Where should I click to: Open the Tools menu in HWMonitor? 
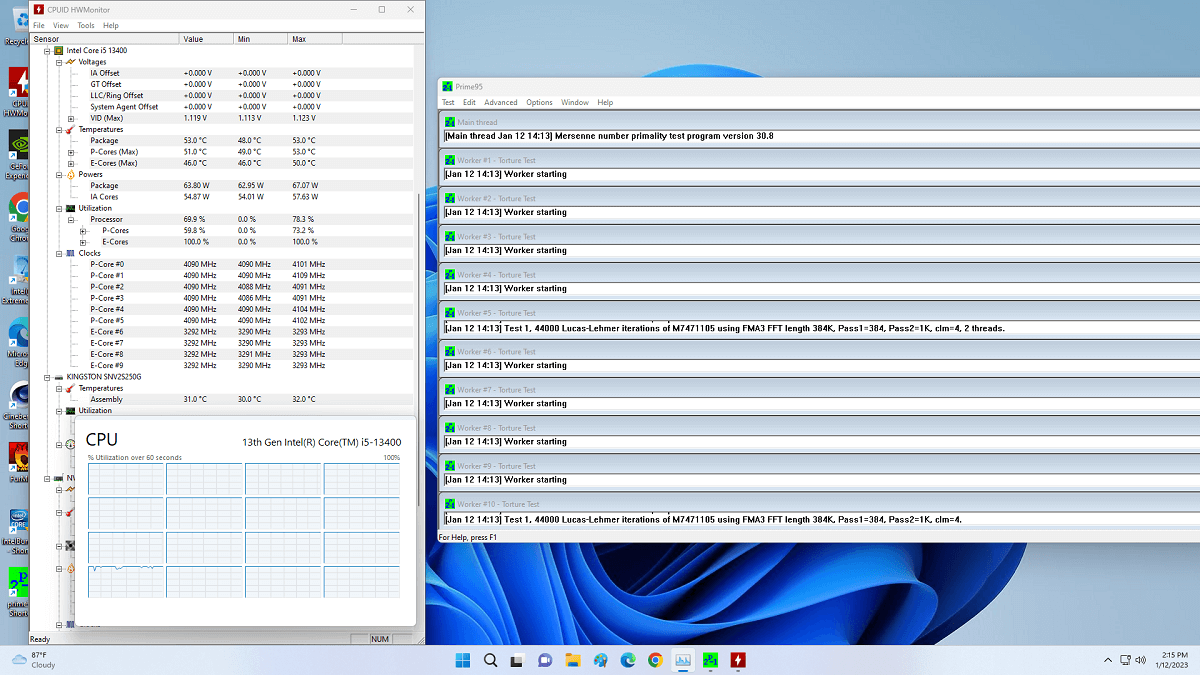pos(86,25)
